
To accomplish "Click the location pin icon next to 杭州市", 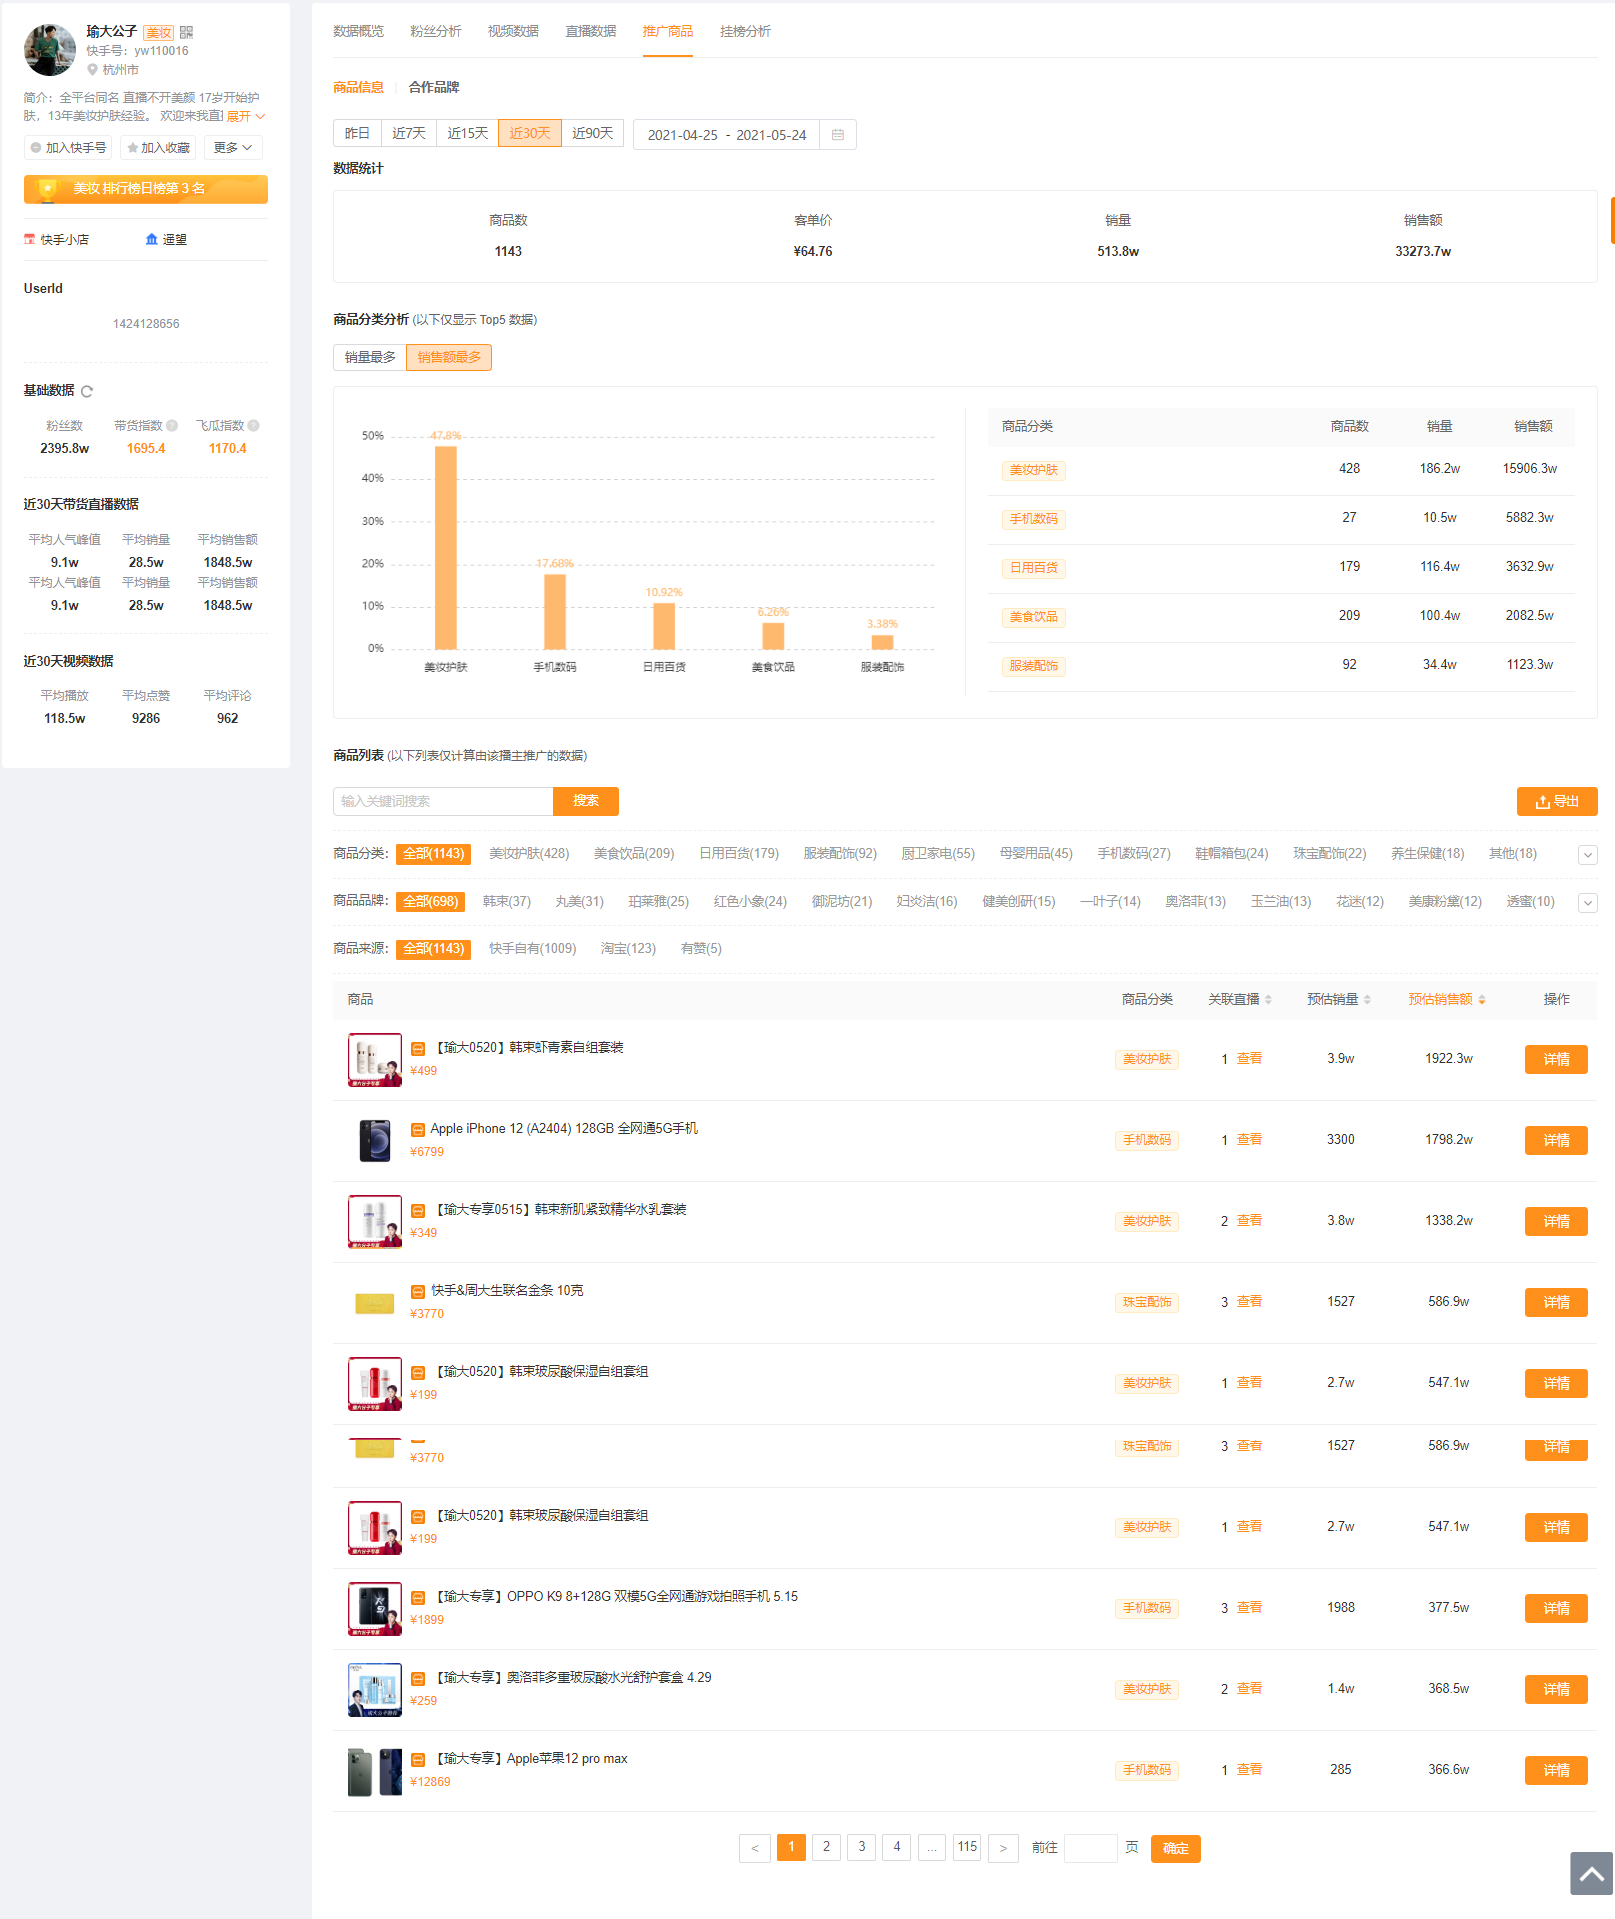I will click(x=92, y=70).
